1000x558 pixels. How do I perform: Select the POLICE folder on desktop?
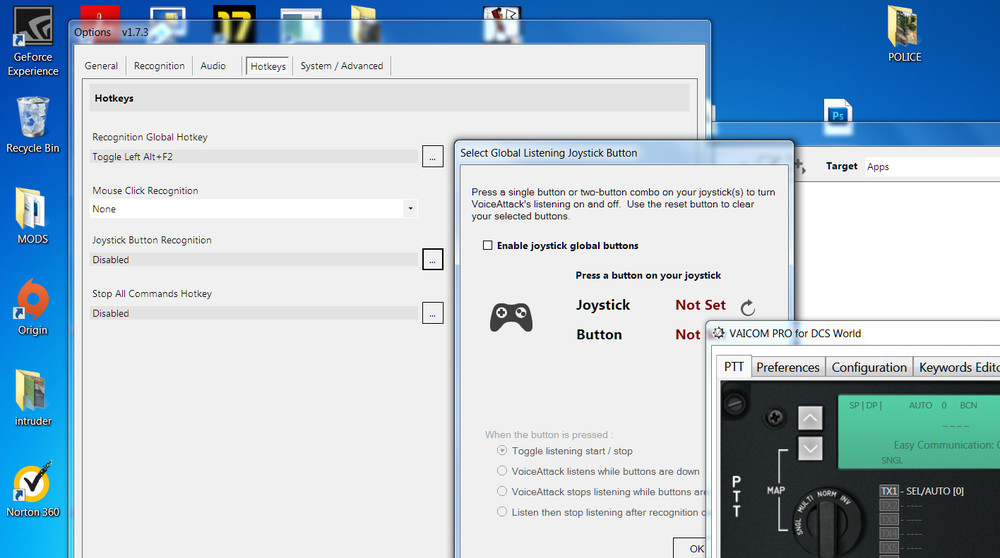point(904,34)
